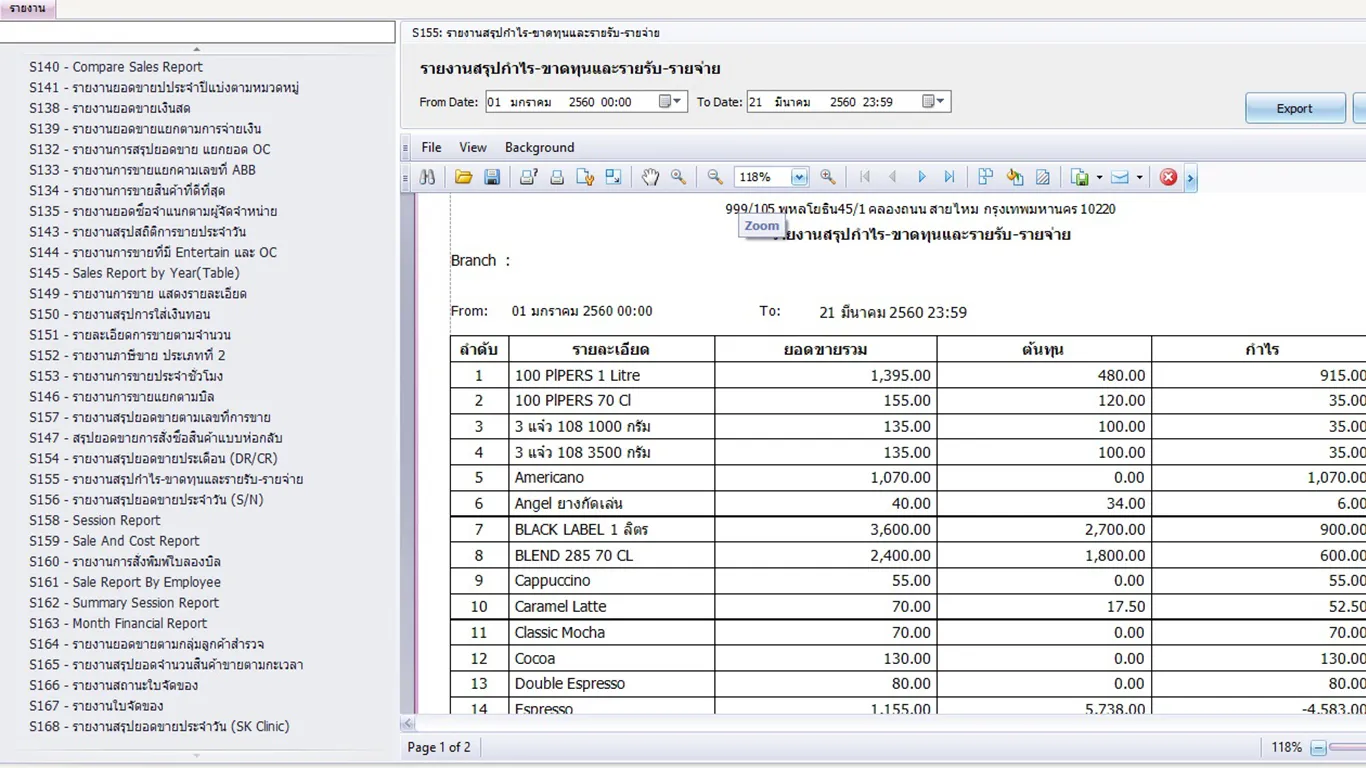Click the 'Page 1 of 2' status text
Viewport: 1366px width, 768px height.
tap(439, 747)
